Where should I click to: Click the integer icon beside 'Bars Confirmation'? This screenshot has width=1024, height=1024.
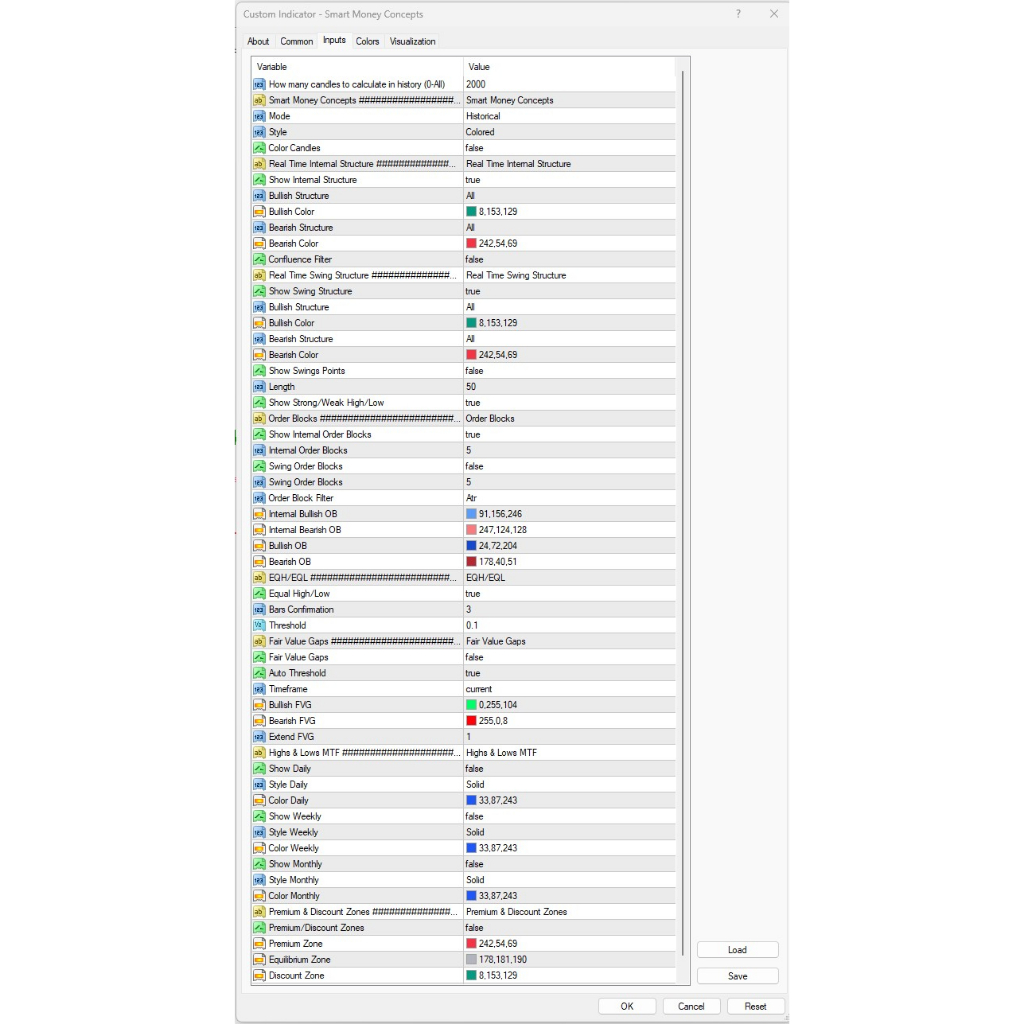pyautogui.click(x=259, y=609)
